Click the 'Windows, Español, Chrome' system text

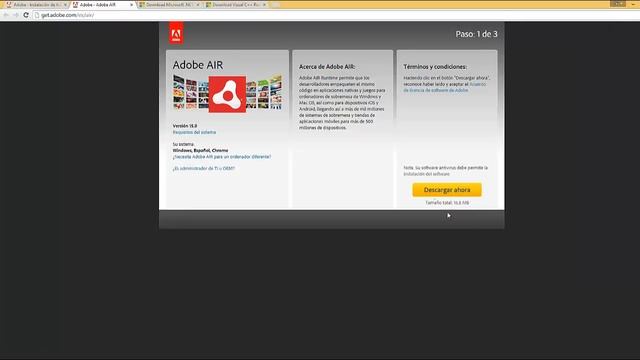200,150
